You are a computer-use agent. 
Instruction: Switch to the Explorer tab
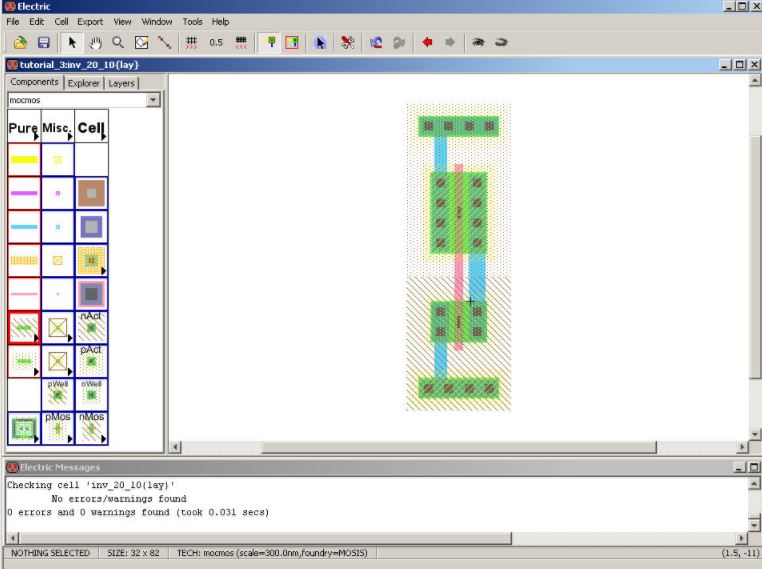point(84,83)
